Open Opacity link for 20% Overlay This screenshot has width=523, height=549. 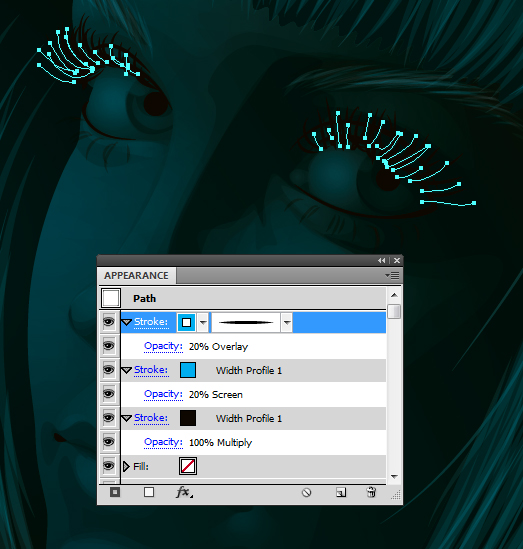coord(163,347)
